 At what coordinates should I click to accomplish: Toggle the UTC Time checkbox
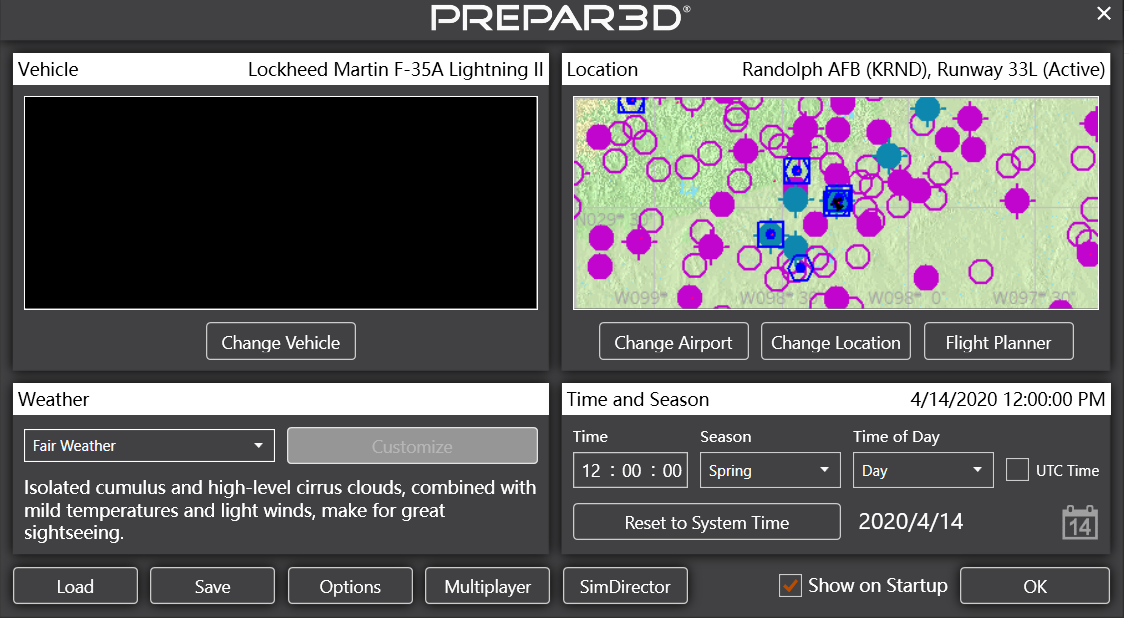(x=1017, y=470)
